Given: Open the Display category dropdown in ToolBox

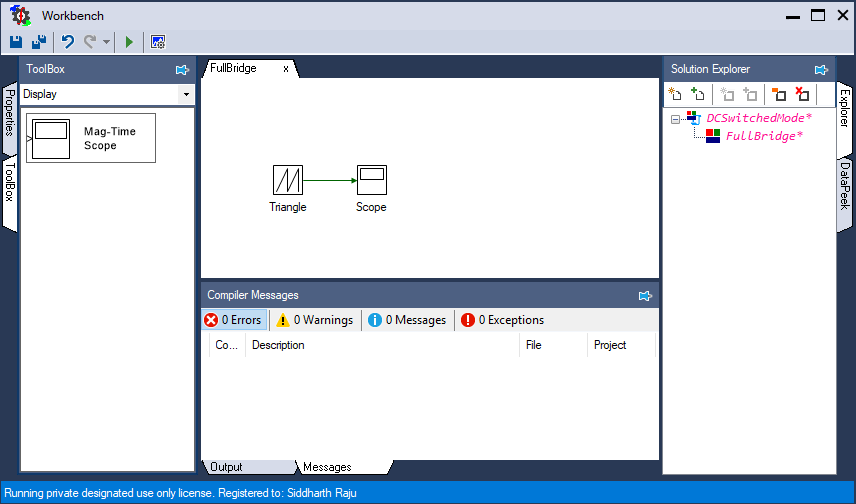Looking at the screenshot, I should click(x=185, y=94).
